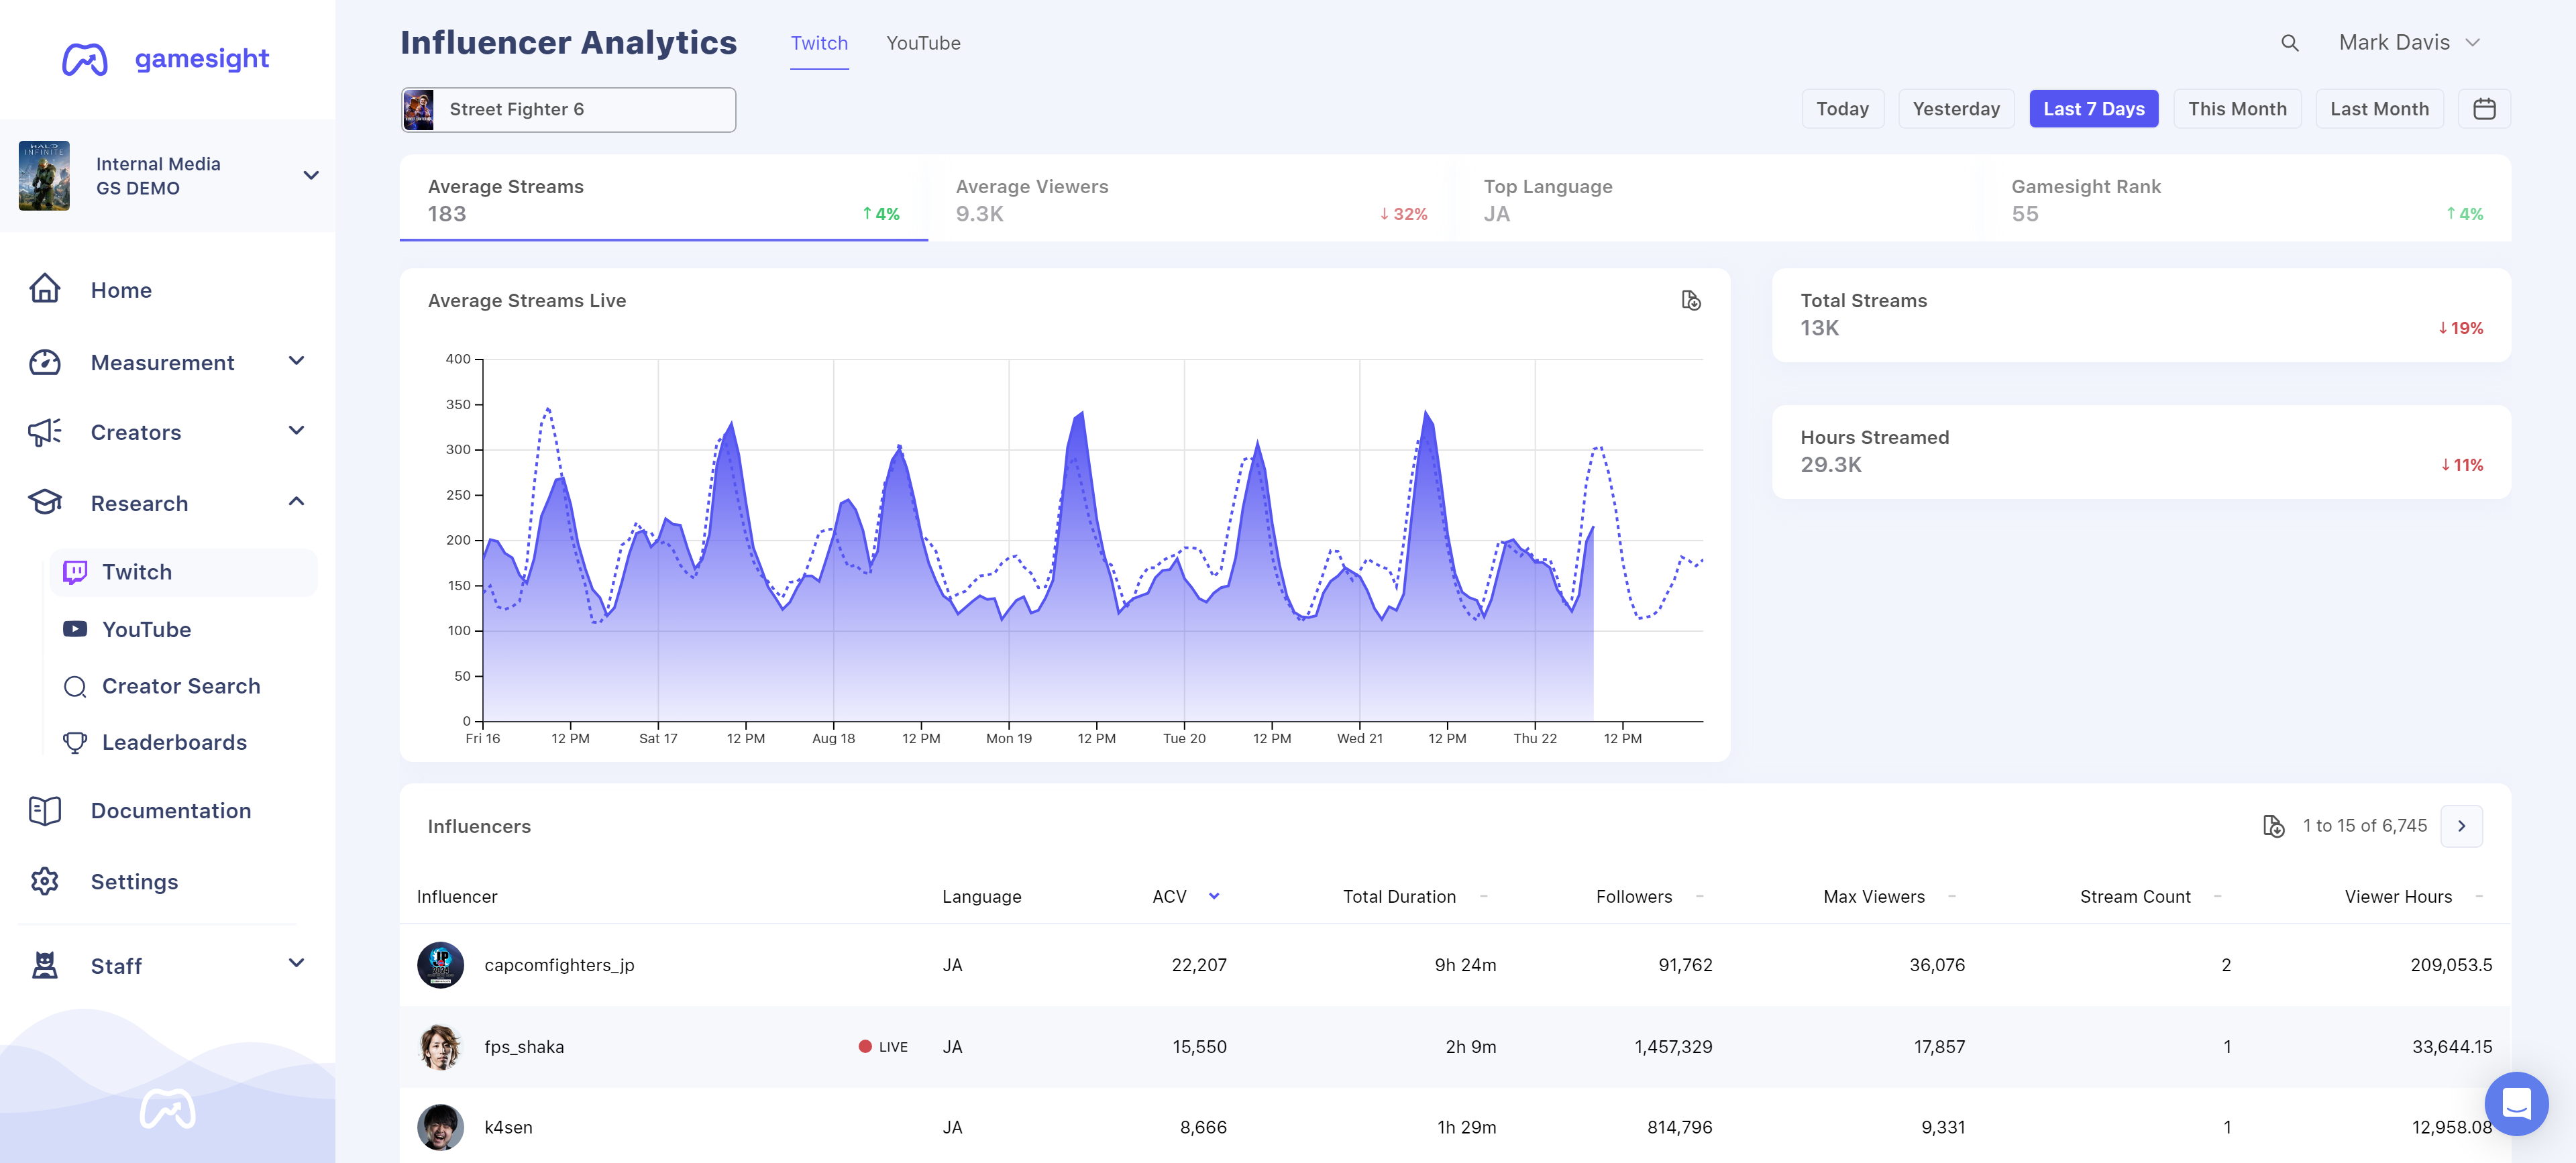Click the Language column header
Viewport: 2576px width, 1163px height.
(981, 897)
